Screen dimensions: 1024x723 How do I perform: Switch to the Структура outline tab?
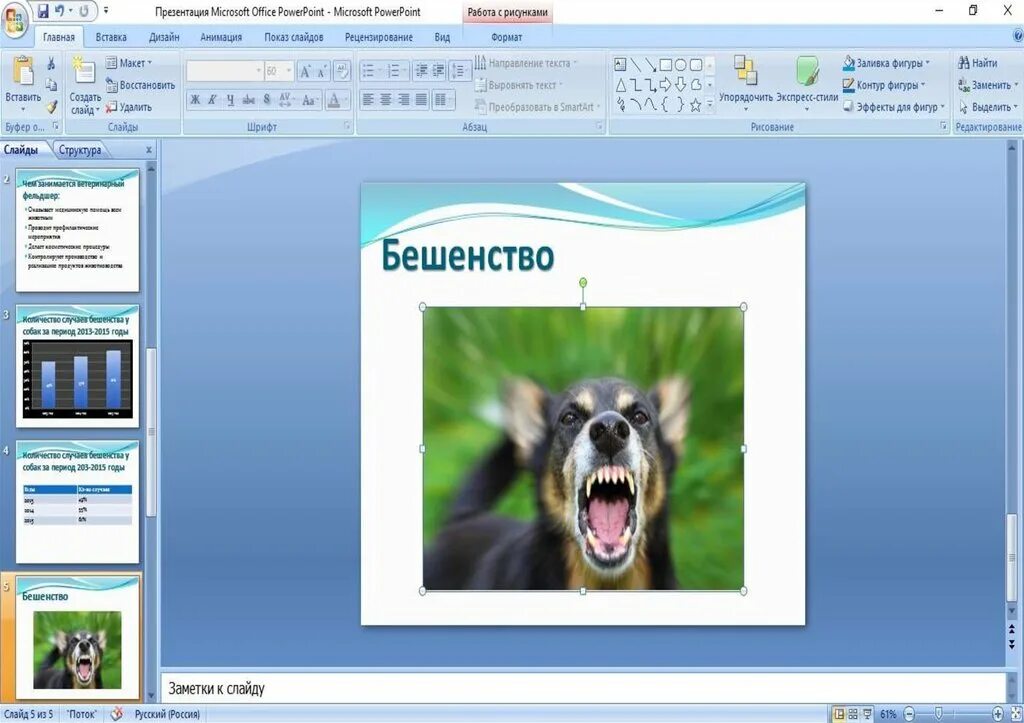point(80,150)
